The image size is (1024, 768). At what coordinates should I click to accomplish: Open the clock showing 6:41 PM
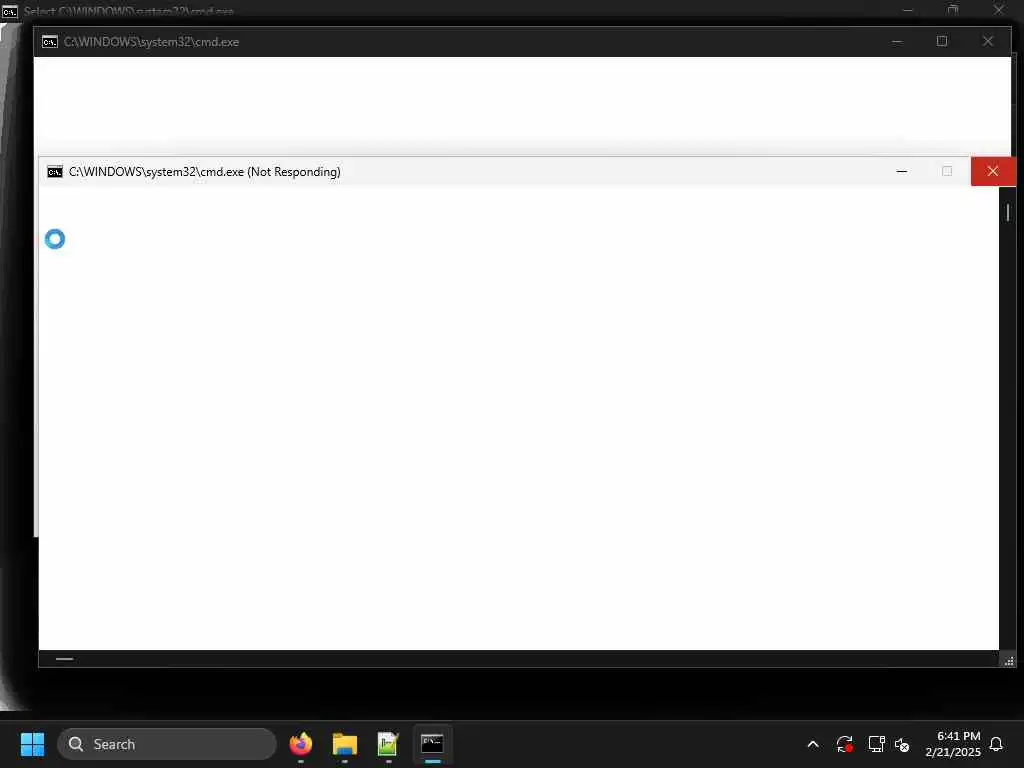click(953, 744)
